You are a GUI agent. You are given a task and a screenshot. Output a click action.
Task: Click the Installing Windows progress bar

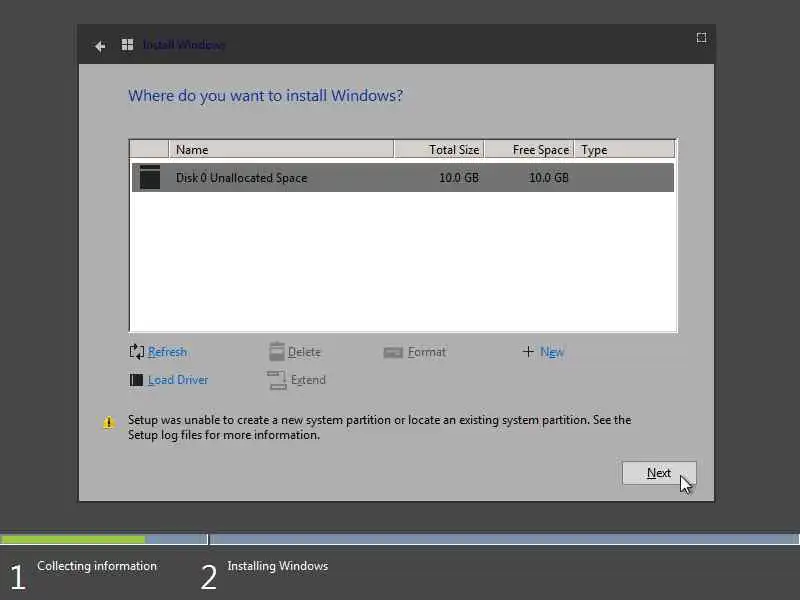coord(504,539)
